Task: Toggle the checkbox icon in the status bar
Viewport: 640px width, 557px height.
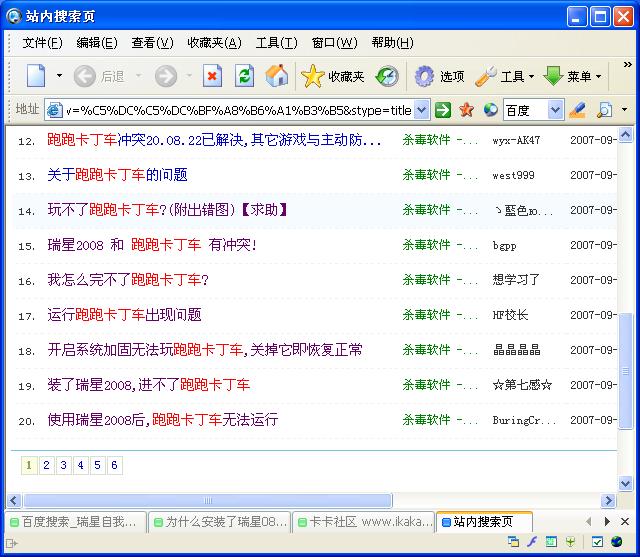Action: coord(597,542)
